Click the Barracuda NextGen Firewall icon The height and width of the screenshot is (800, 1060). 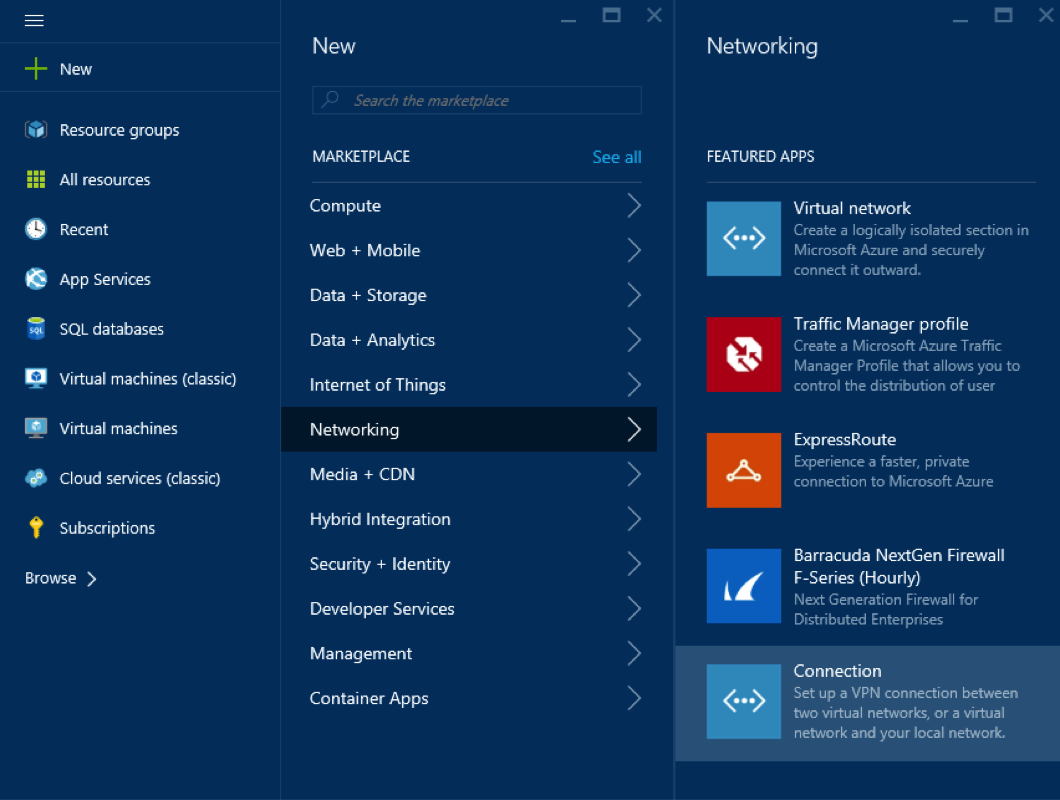pos(744,586)
